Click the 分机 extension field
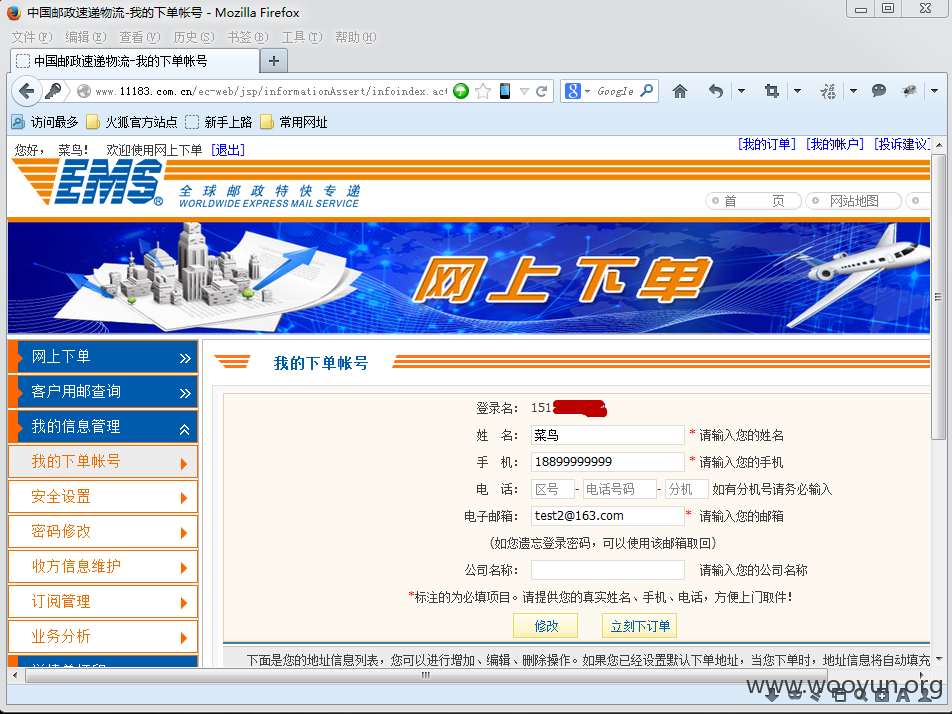This screenshot has width=952, height=714. point(687,489)
